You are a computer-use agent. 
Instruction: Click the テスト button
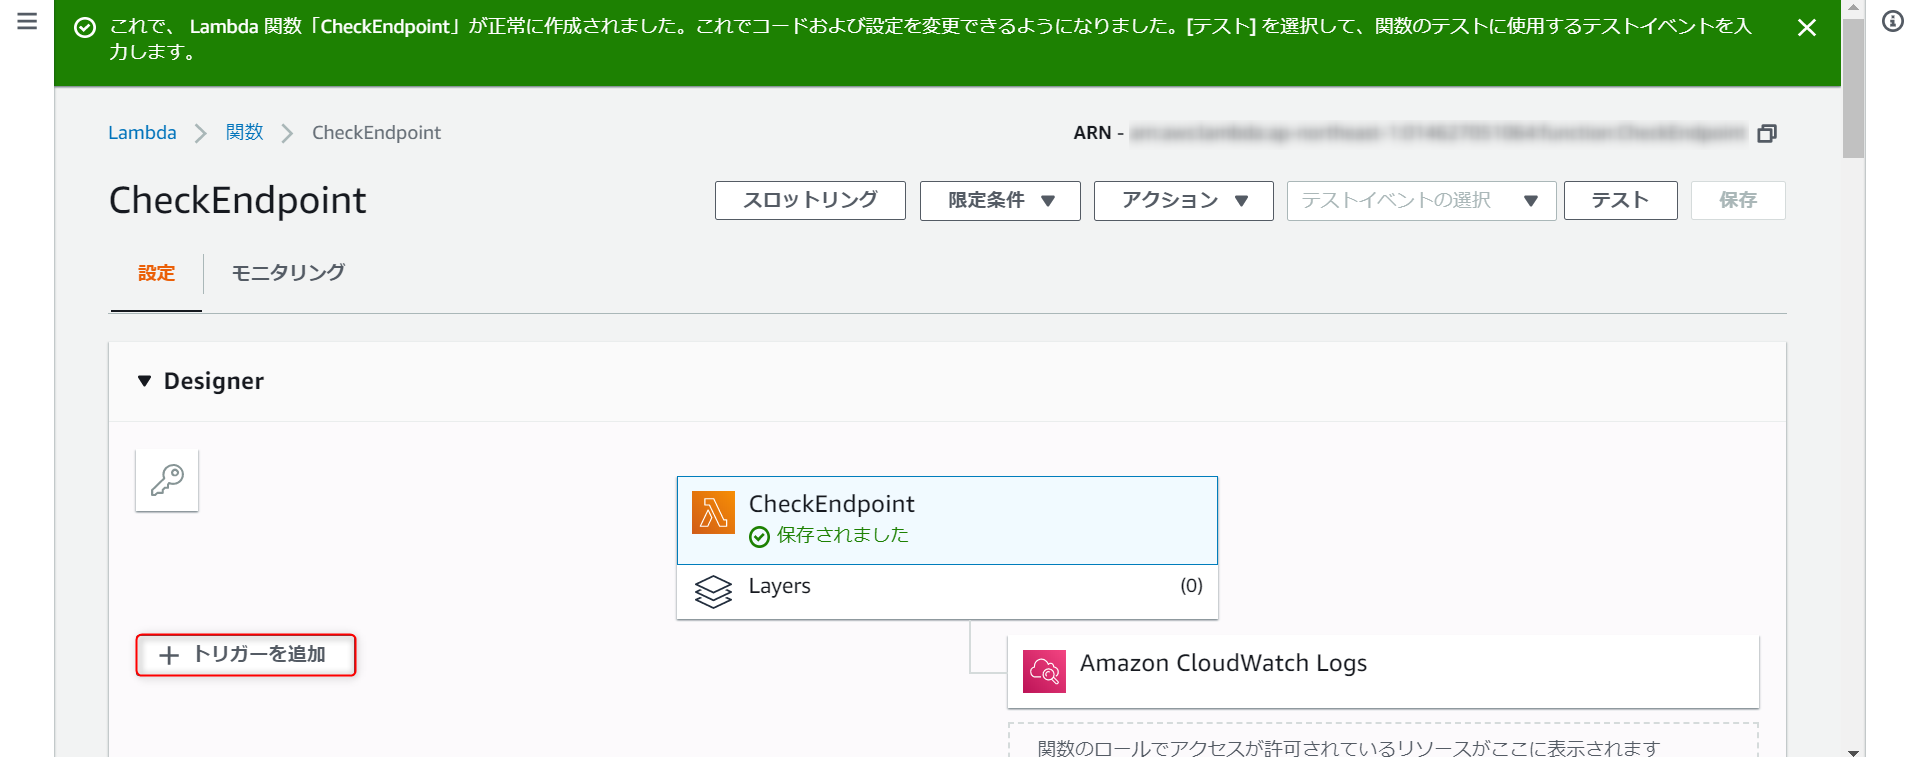pyautogui.click(x=1620, y=200)
